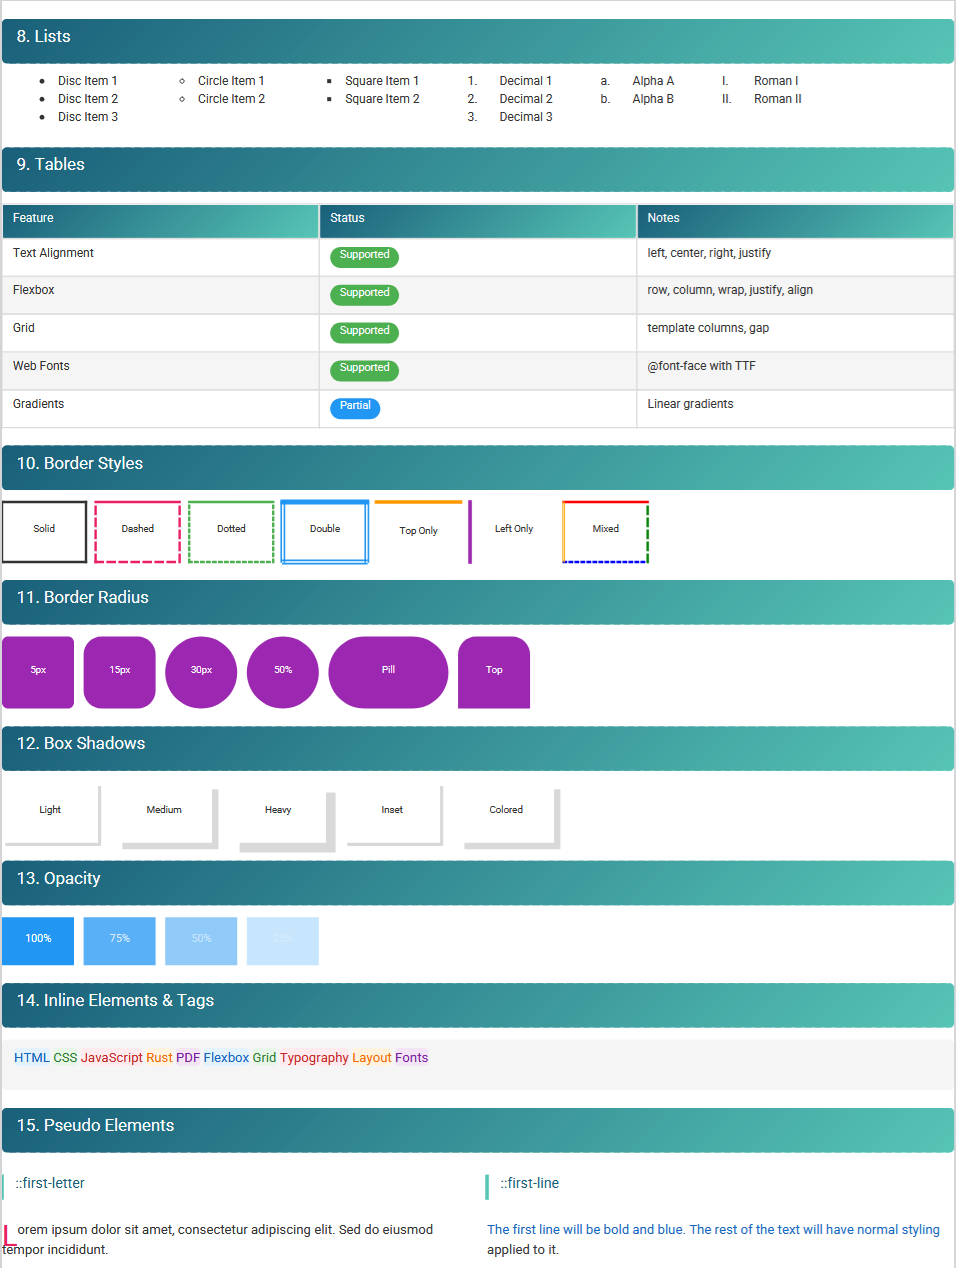This screenshot has width=956, height=1268.
Task: Click the Typography tag in Inline Elements
Action: click(313, 1057)
